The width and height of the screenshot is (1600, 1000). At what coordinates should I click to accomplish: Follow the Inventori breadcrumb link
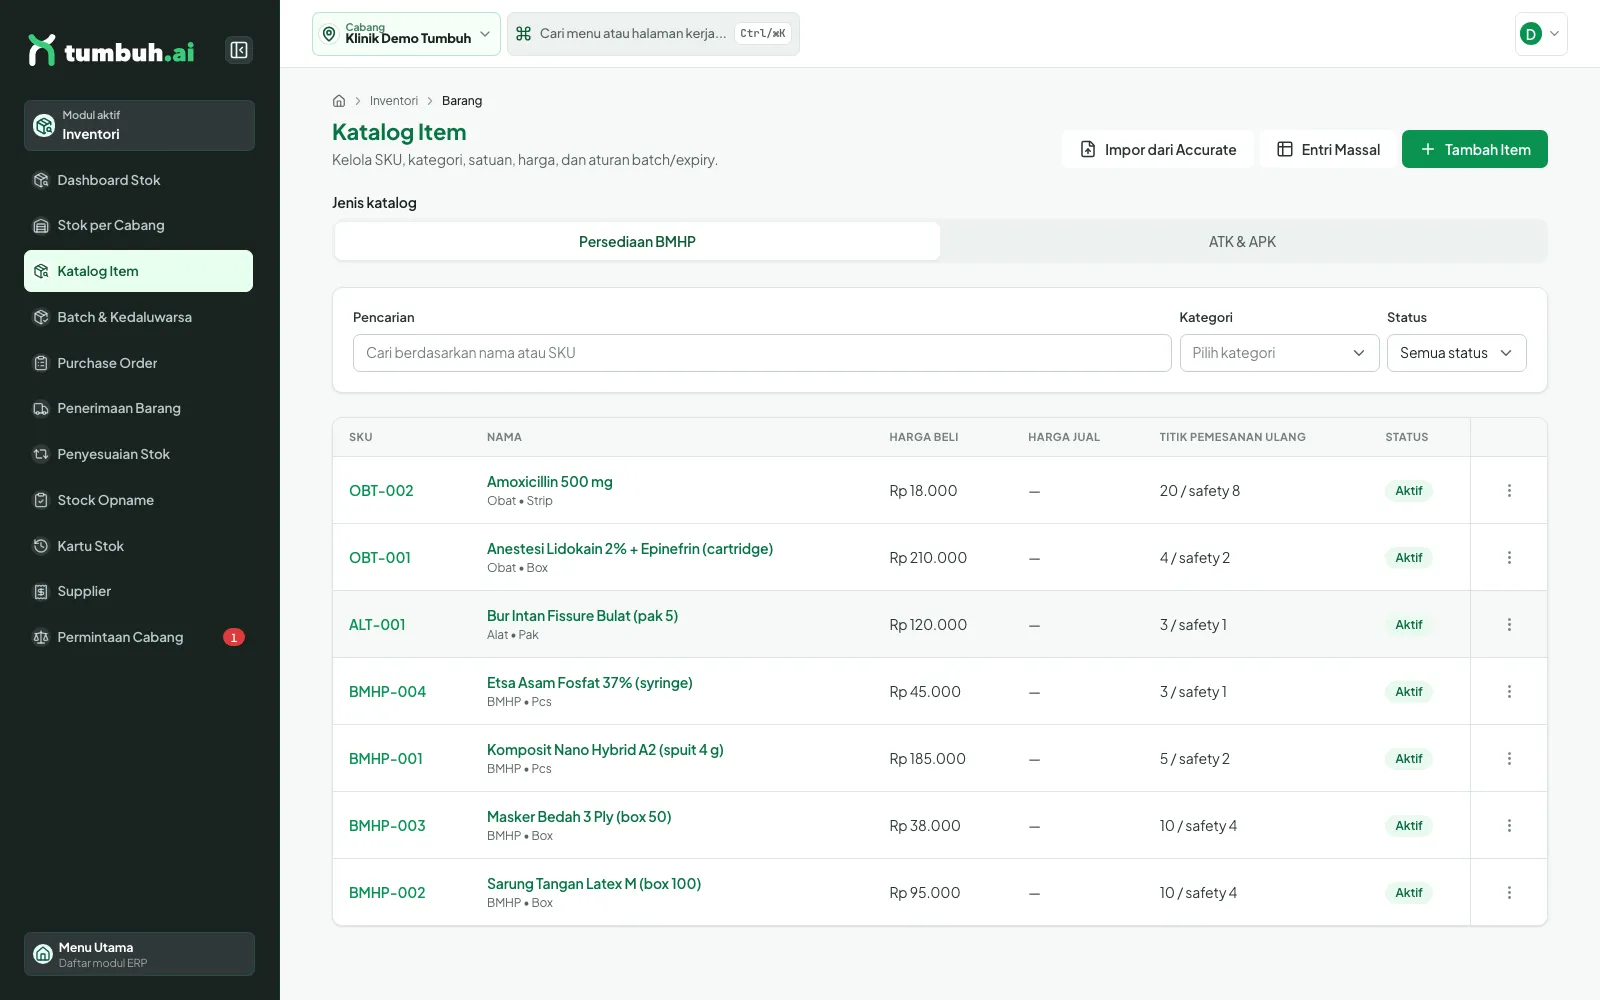[x=394, y=101]
